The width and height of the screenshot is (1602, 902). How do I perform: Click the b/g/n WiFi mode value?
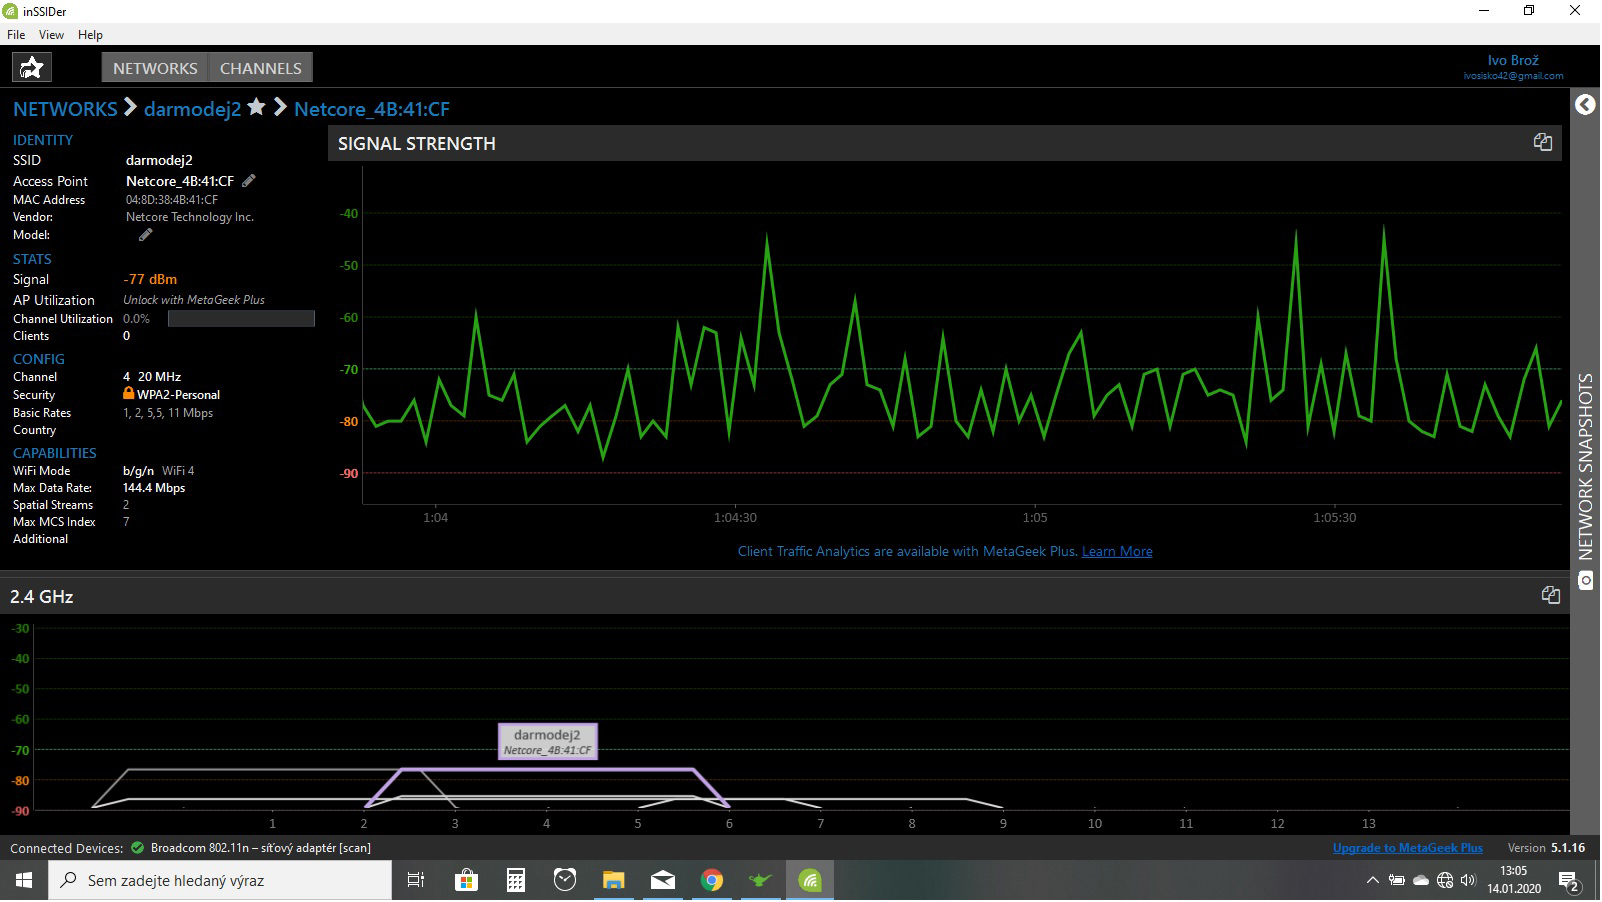(x=138, y=470)
